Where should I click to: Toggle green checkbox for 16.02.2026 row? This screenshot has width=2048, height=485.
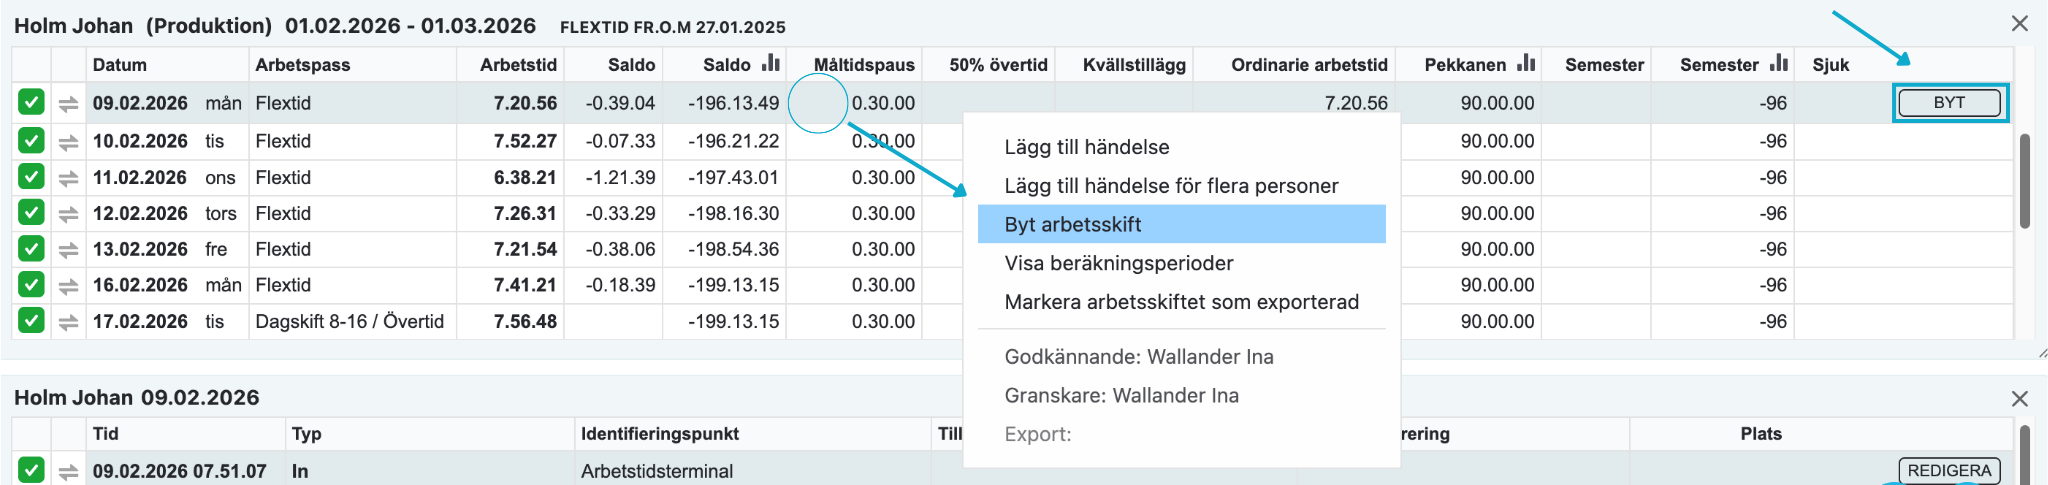pos(31,285)
